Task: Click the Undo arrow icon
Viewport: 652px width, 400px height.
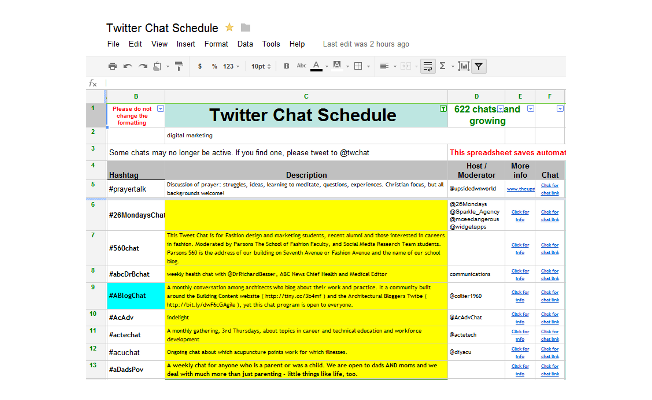Action: click(x=129, y=66)
